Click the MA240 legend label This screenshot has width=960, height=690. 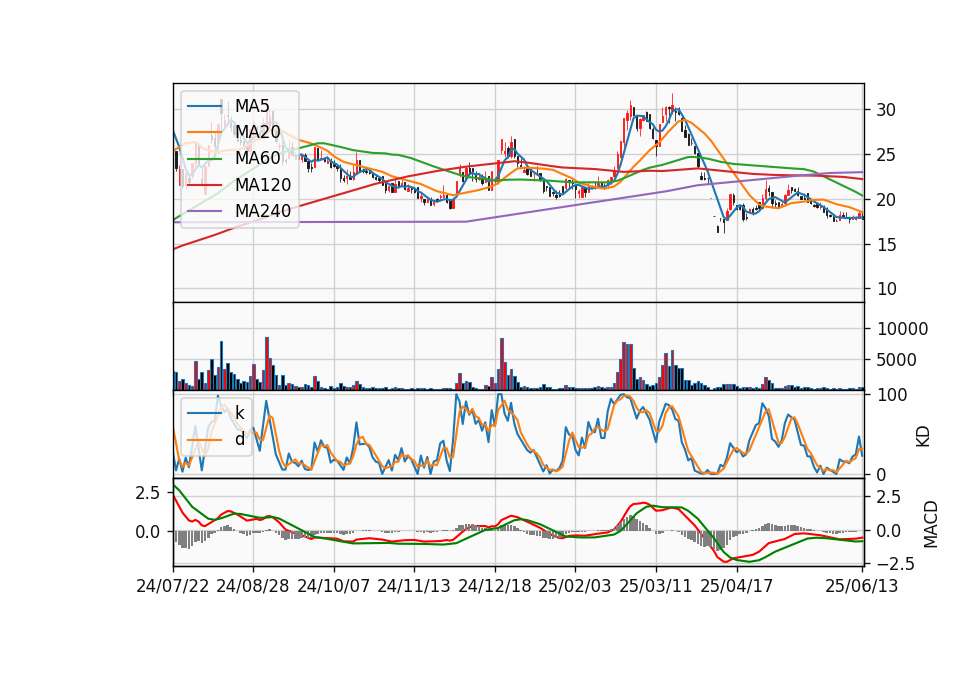pos(263,211)
